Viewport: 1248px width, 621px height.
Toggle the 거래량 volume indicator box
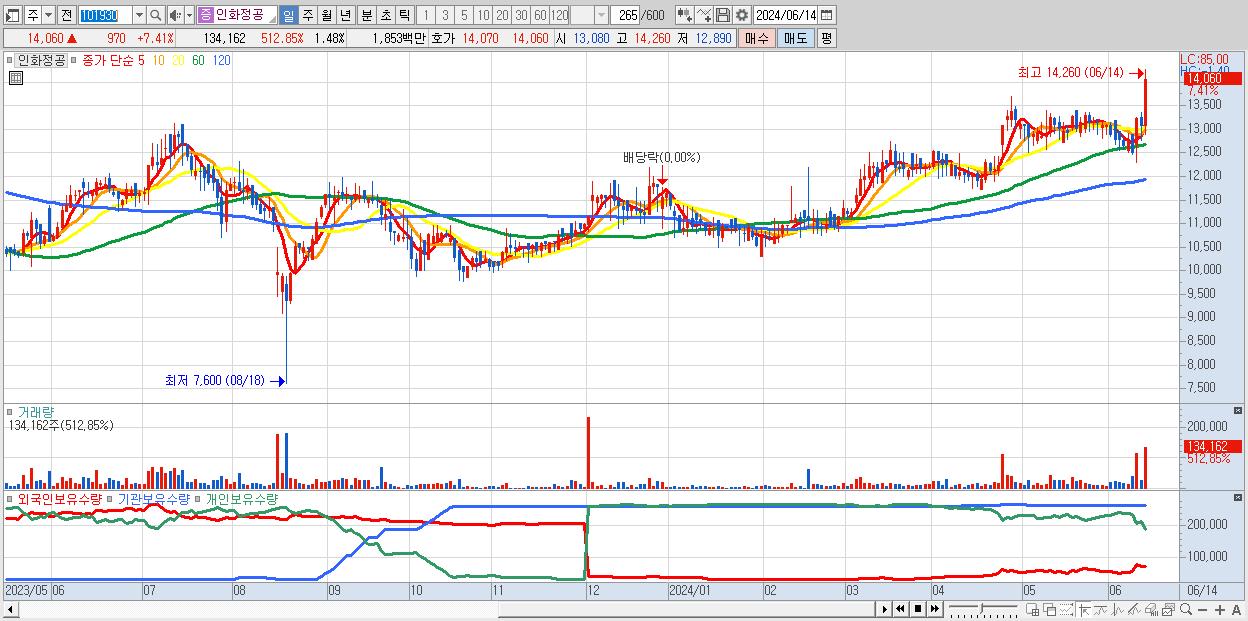(x=11, y=412)
